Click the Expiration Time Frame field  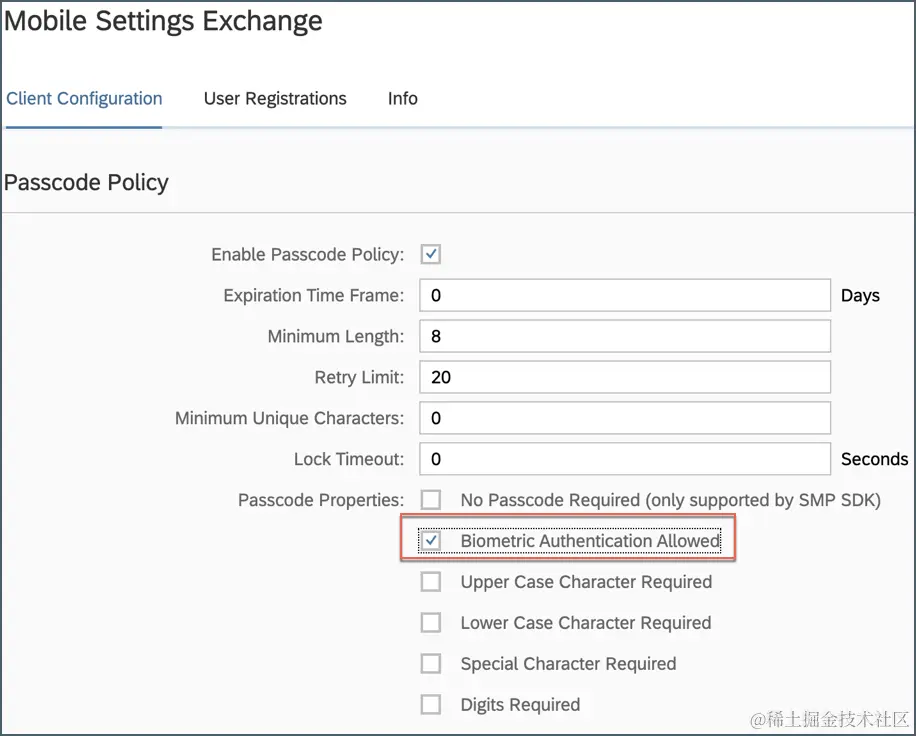[625, 296]
